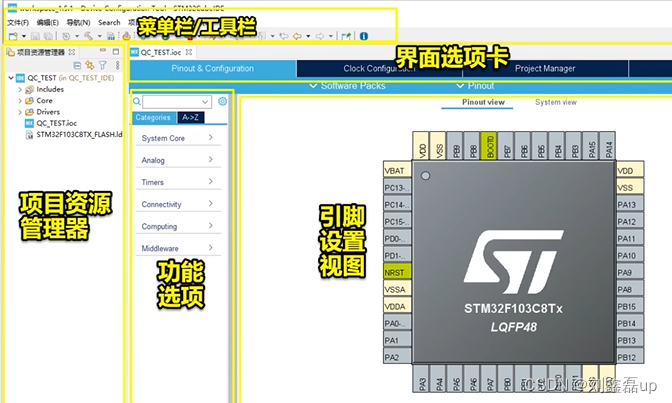The width and height of the screenshot is (672, 403).
Task: Close the QC_TEST.ioc editor tab
Action: pos(189,52)
